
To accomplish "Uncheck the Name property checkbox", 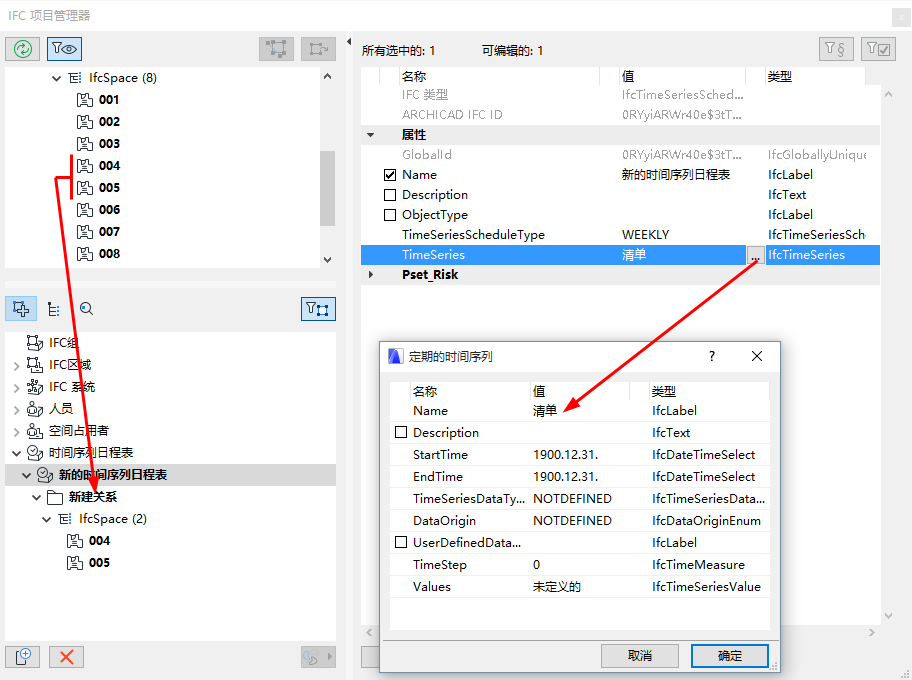I will (x=390, y=175).
